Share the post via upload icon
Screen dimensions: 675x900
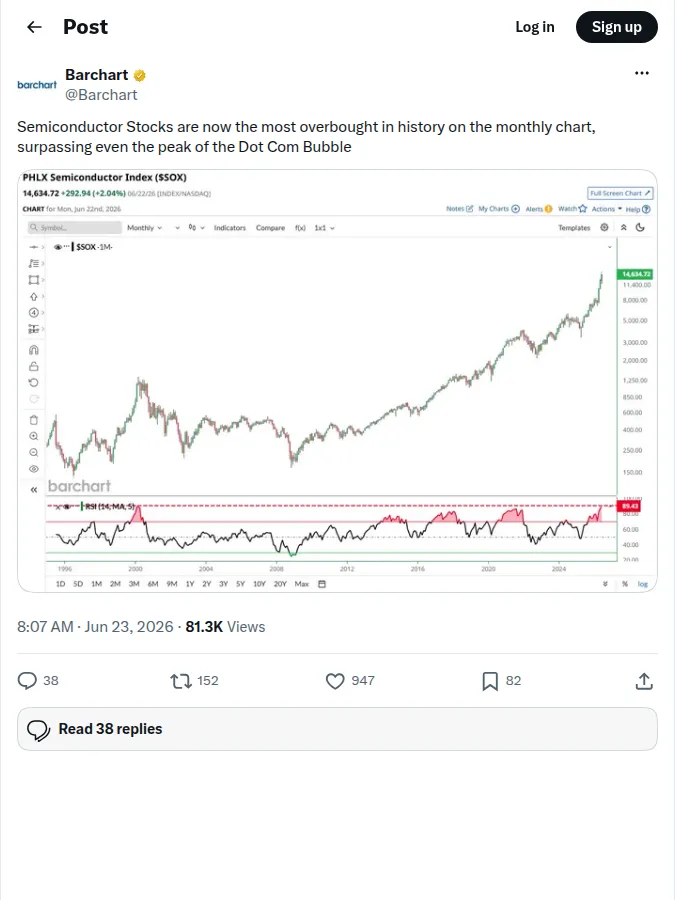coord(644,681)
